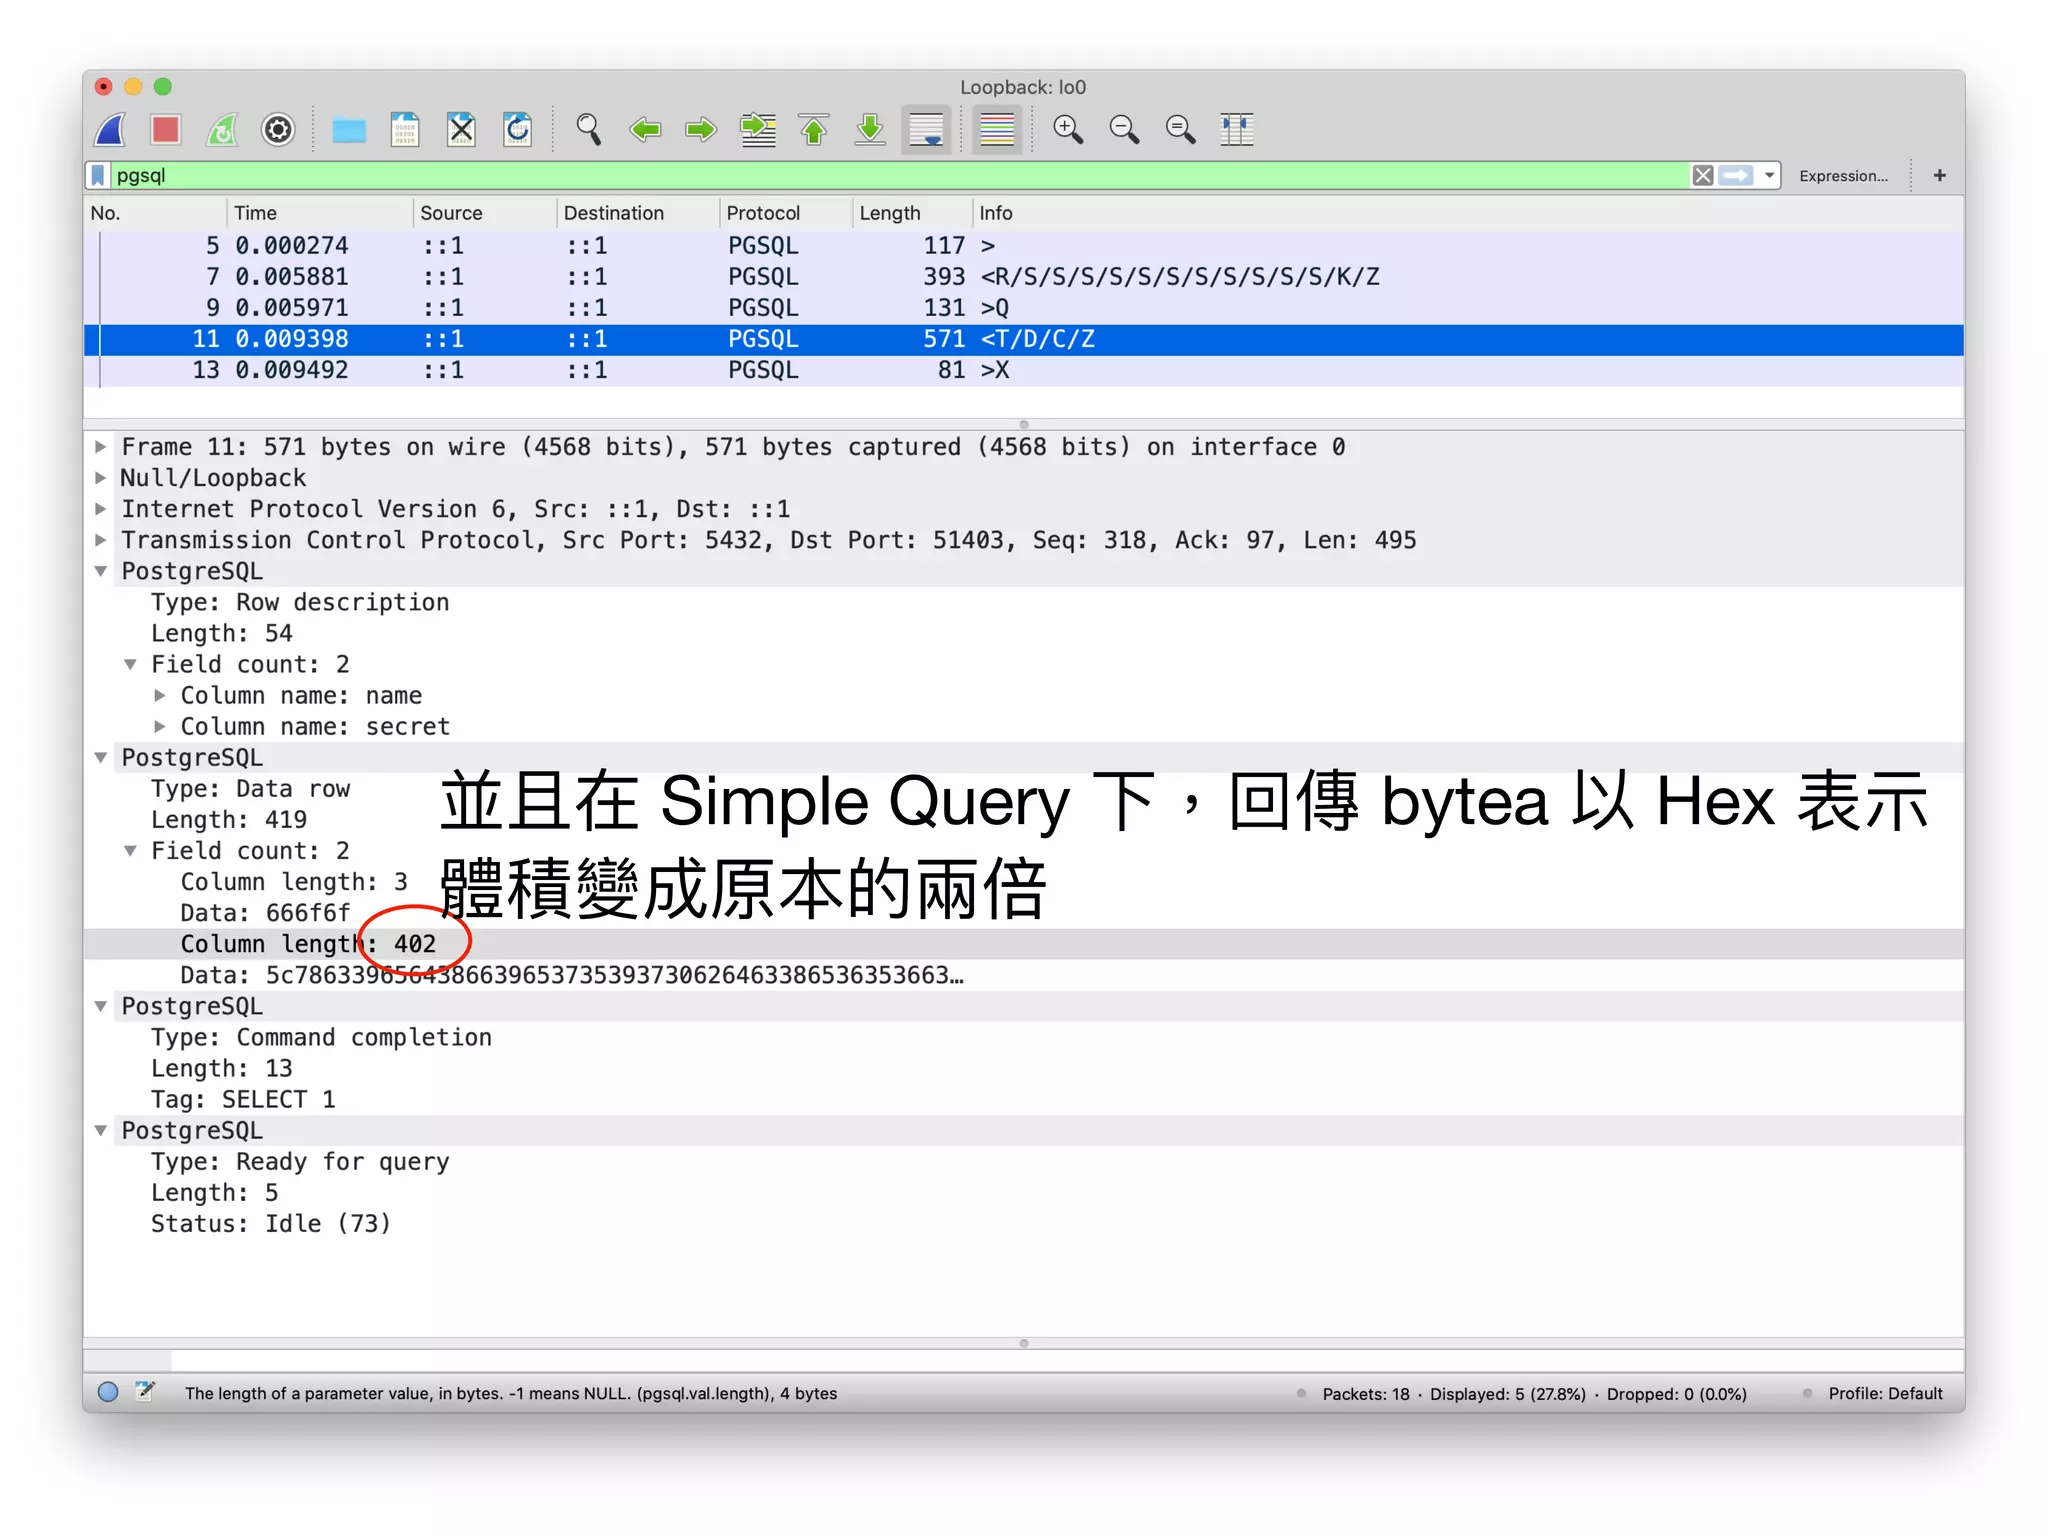Go forward to next packet arrow

(x=701, y=129)
